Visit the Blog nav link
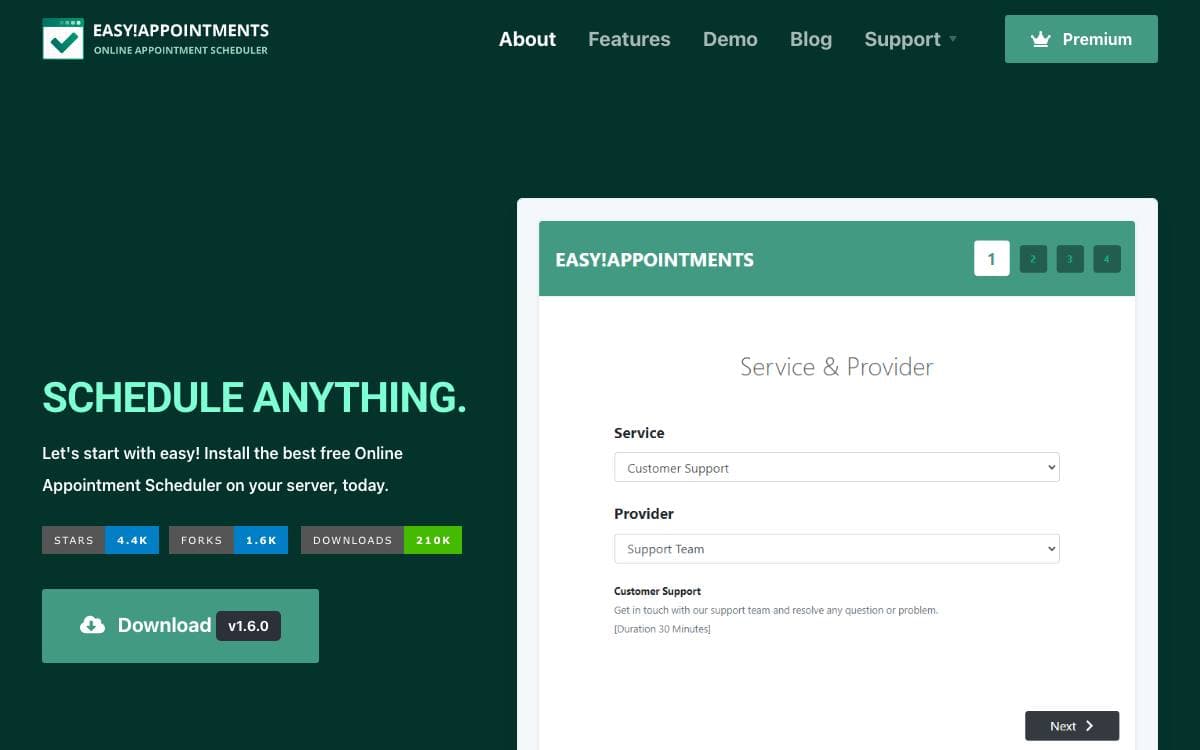The width and height of the screenshot is (1200, 750). point(811,39)
